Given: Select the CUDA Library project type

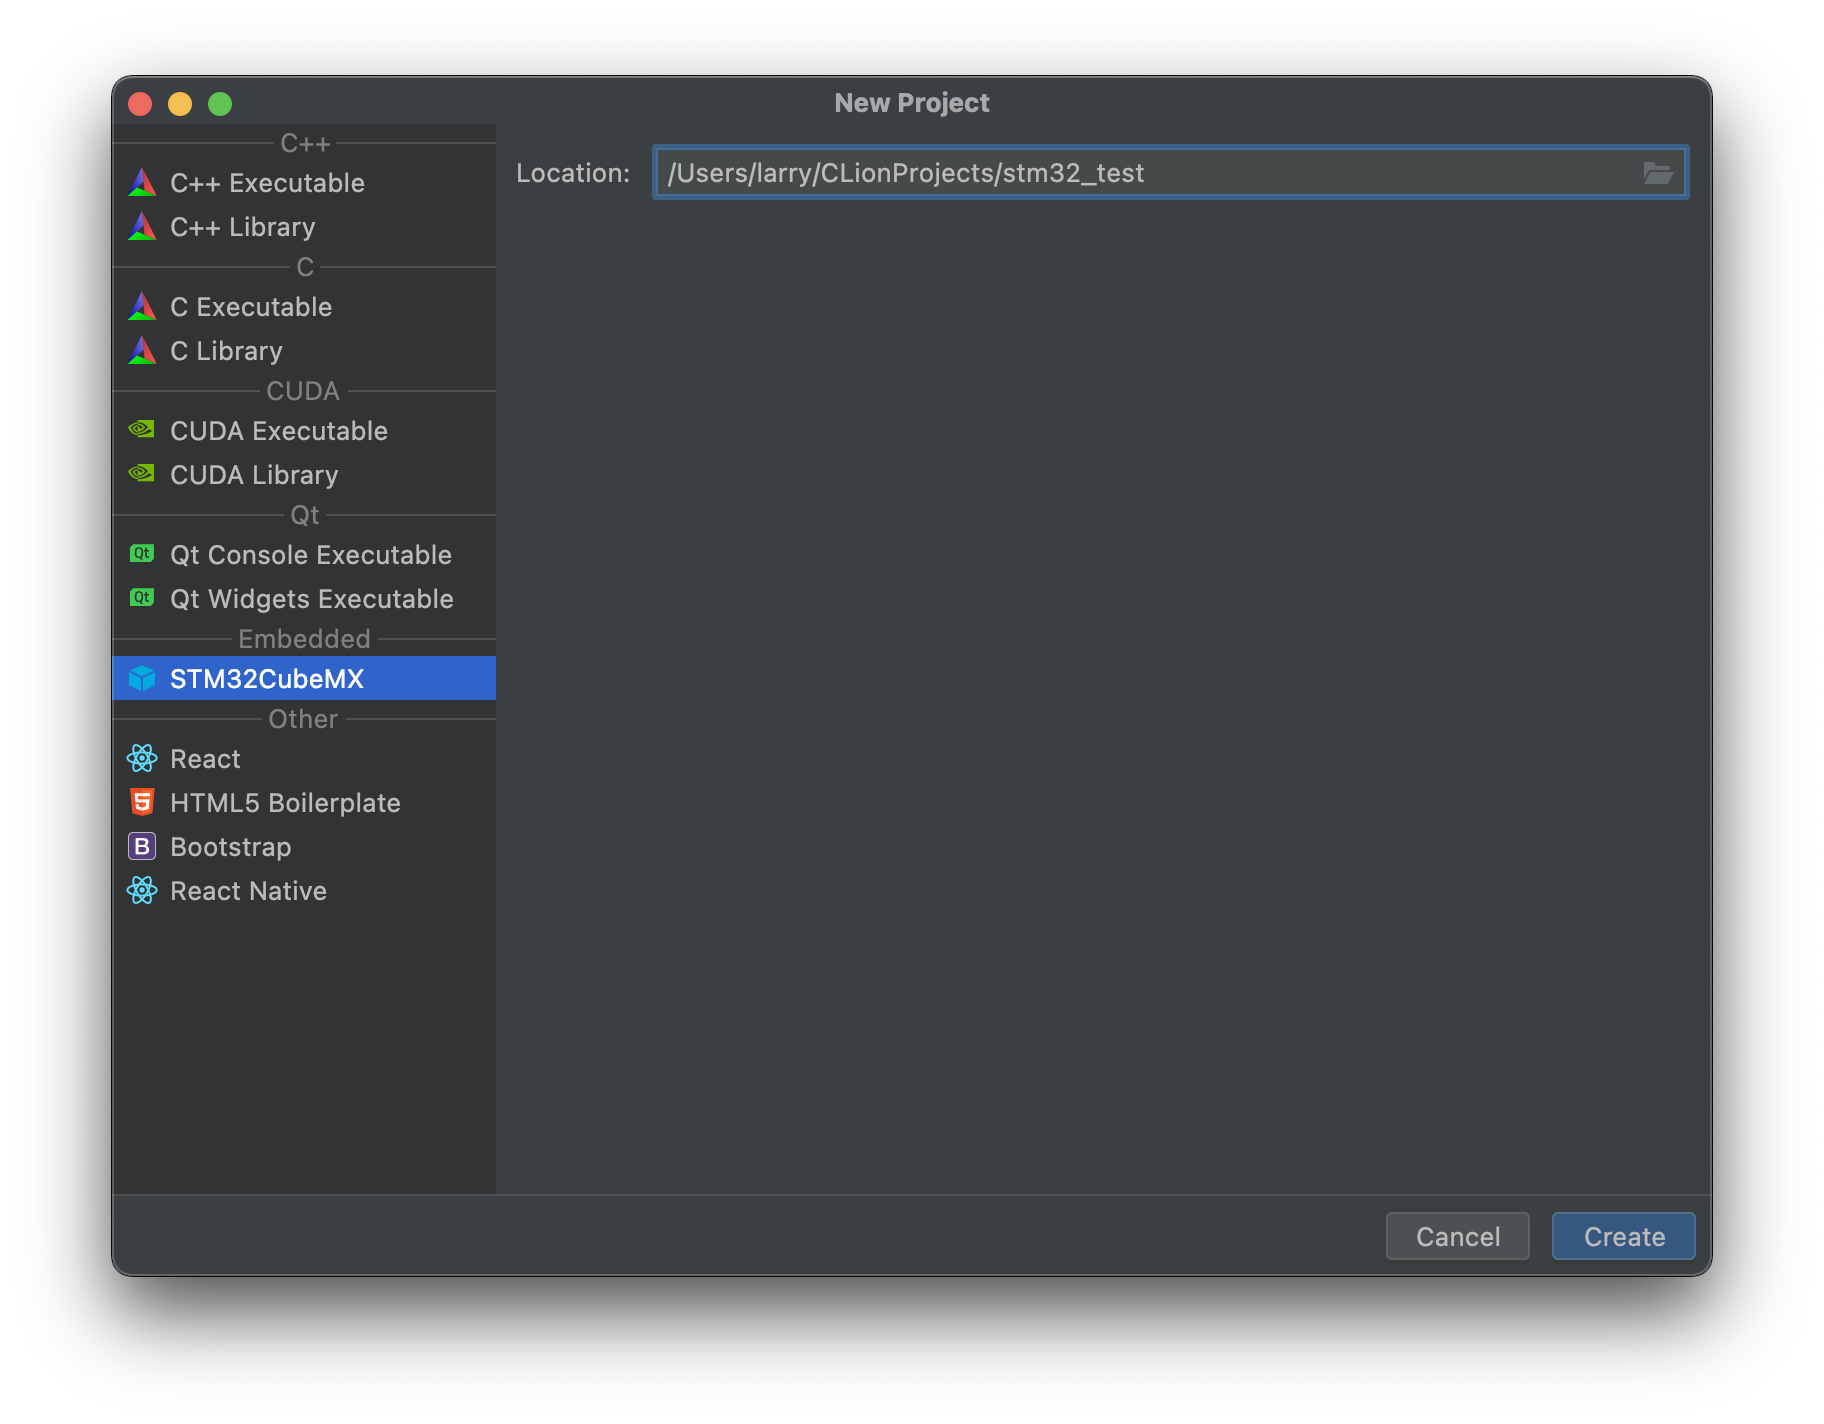Looking at the screenshot, I should click(x=254, y=474).
